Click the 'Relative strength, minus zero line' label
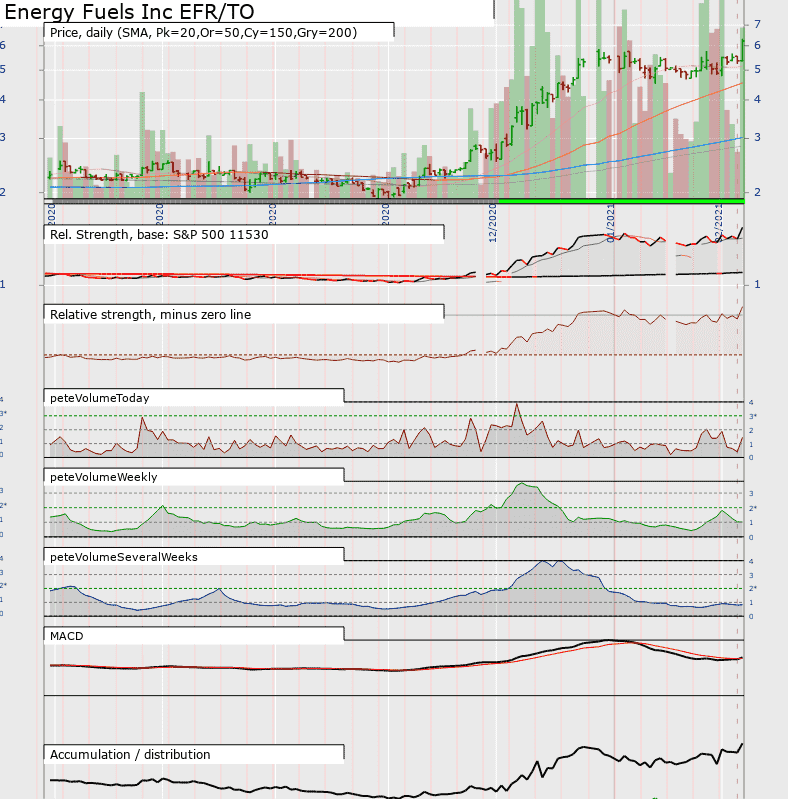Screen dimensions: 788x799 pyautogui.click(x=150, y=314)
